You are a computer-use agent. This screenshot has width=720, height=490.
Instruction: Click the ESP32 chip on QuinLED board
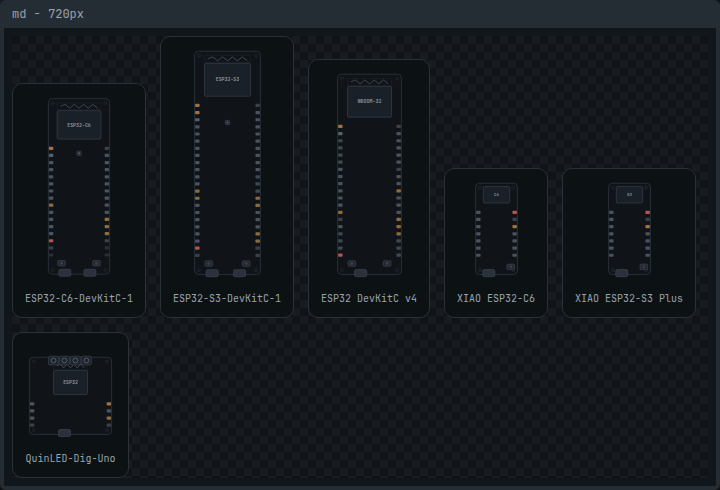70,382
